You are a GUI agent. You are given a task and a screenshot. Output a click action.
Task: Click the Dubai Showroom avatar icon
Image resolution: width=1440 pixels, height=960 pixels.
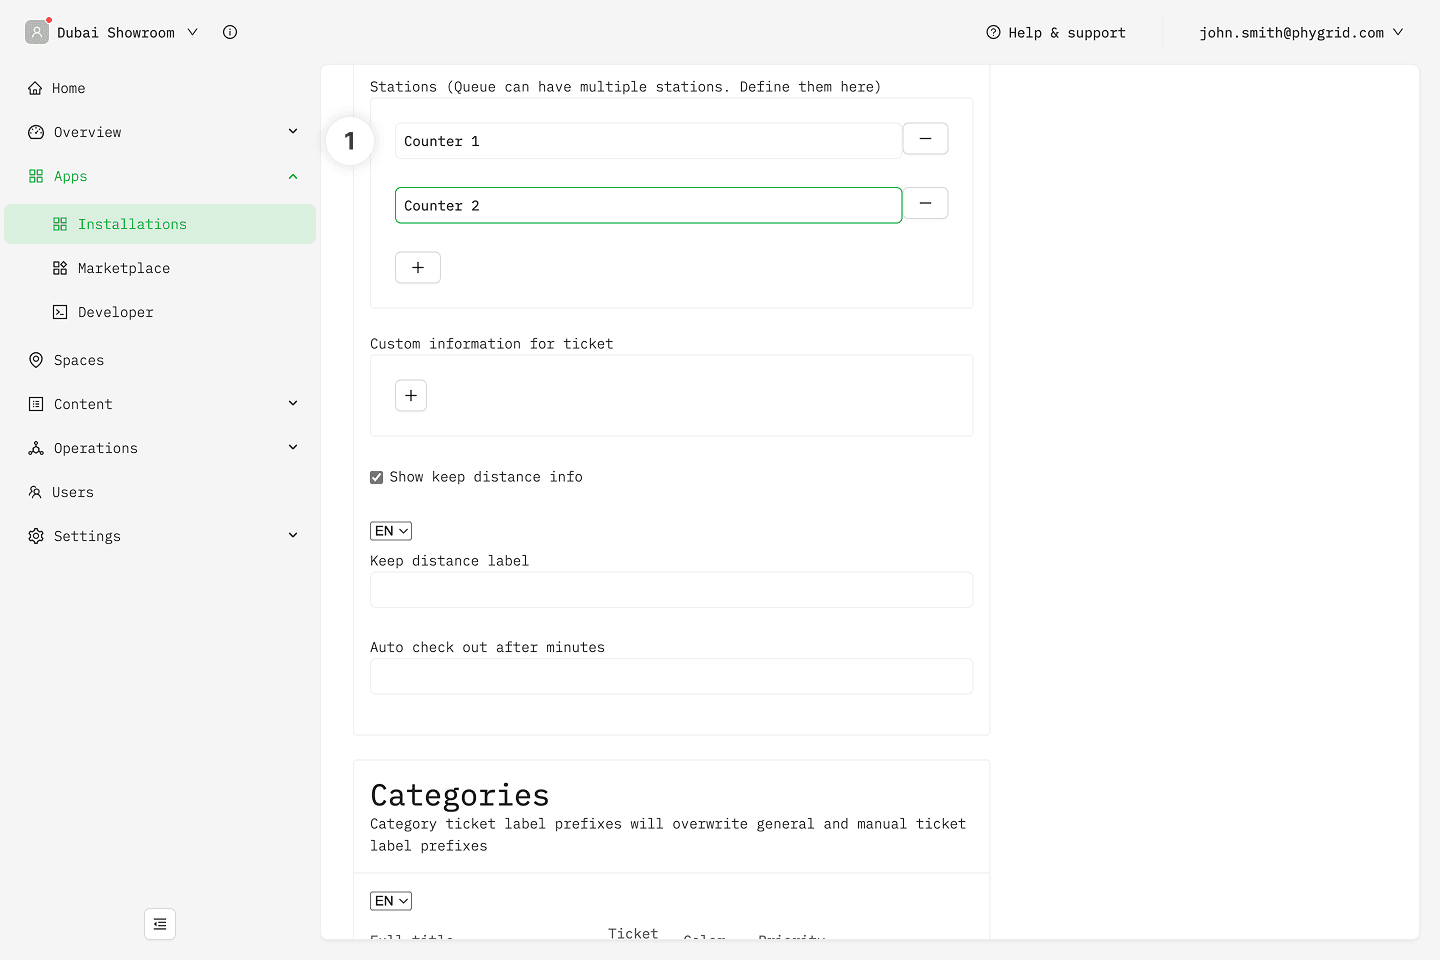tap(37, 32)
